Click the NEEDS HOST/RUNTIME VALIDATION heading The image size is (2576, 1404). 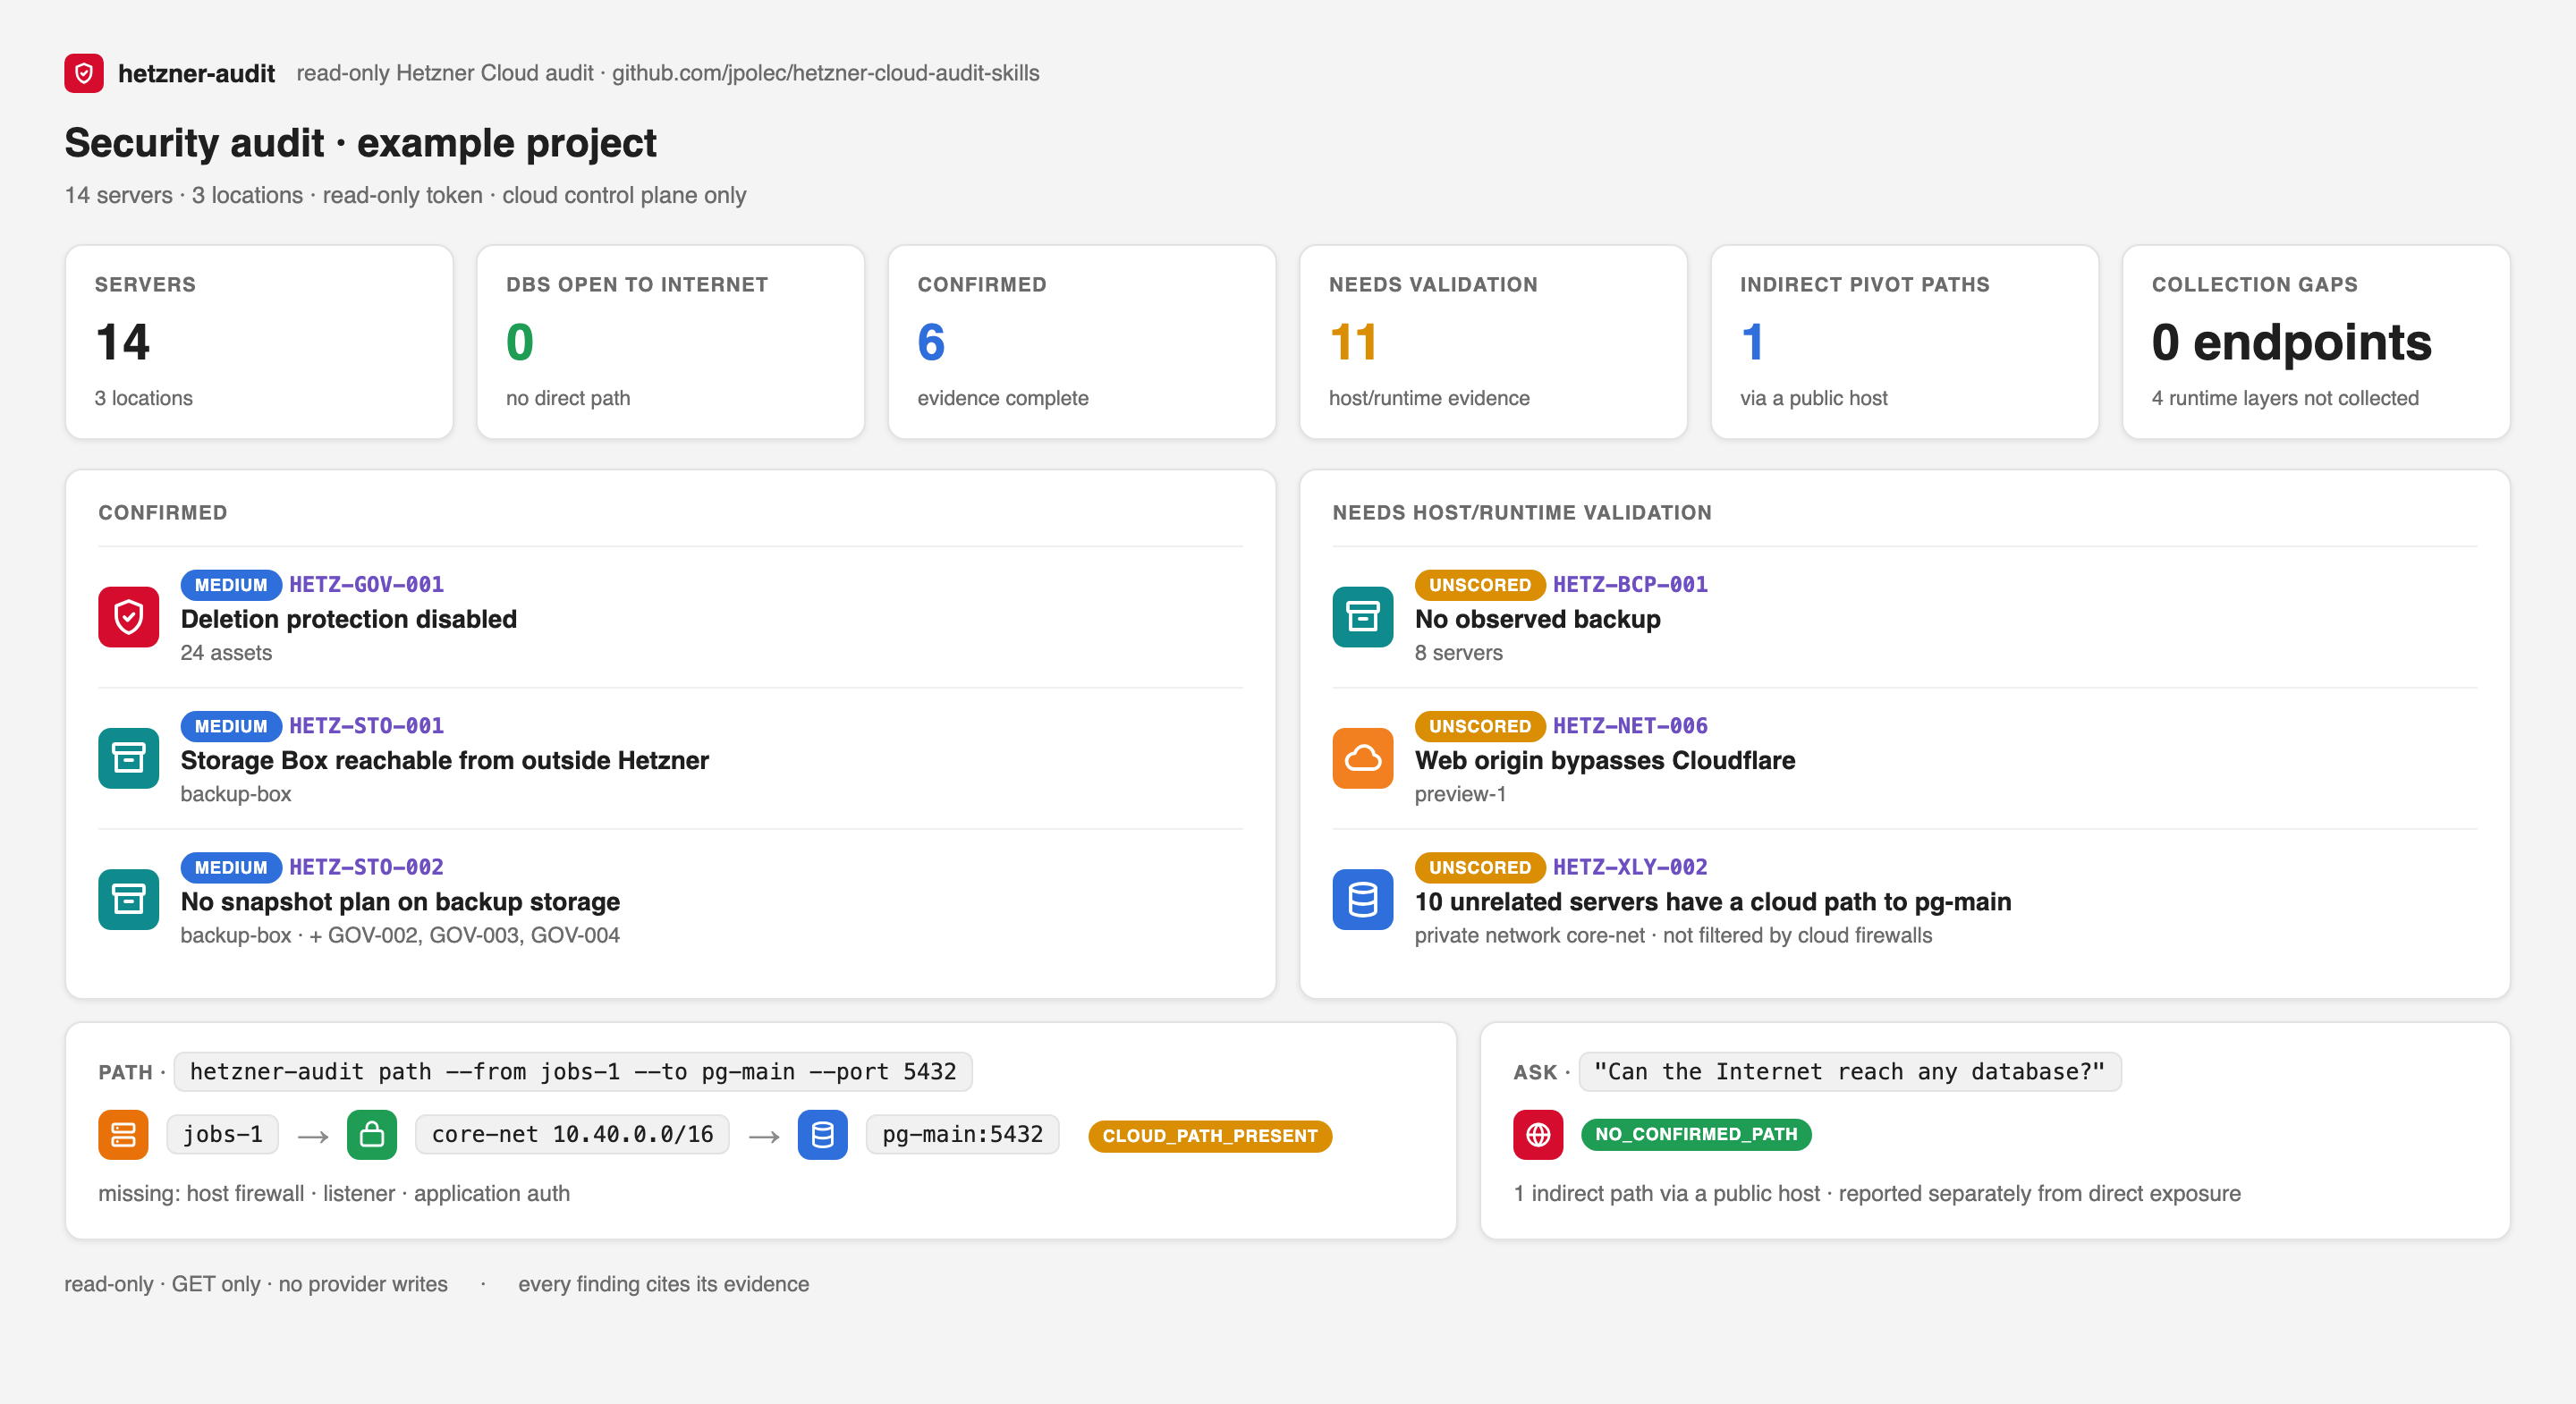tap(1521, 512)
